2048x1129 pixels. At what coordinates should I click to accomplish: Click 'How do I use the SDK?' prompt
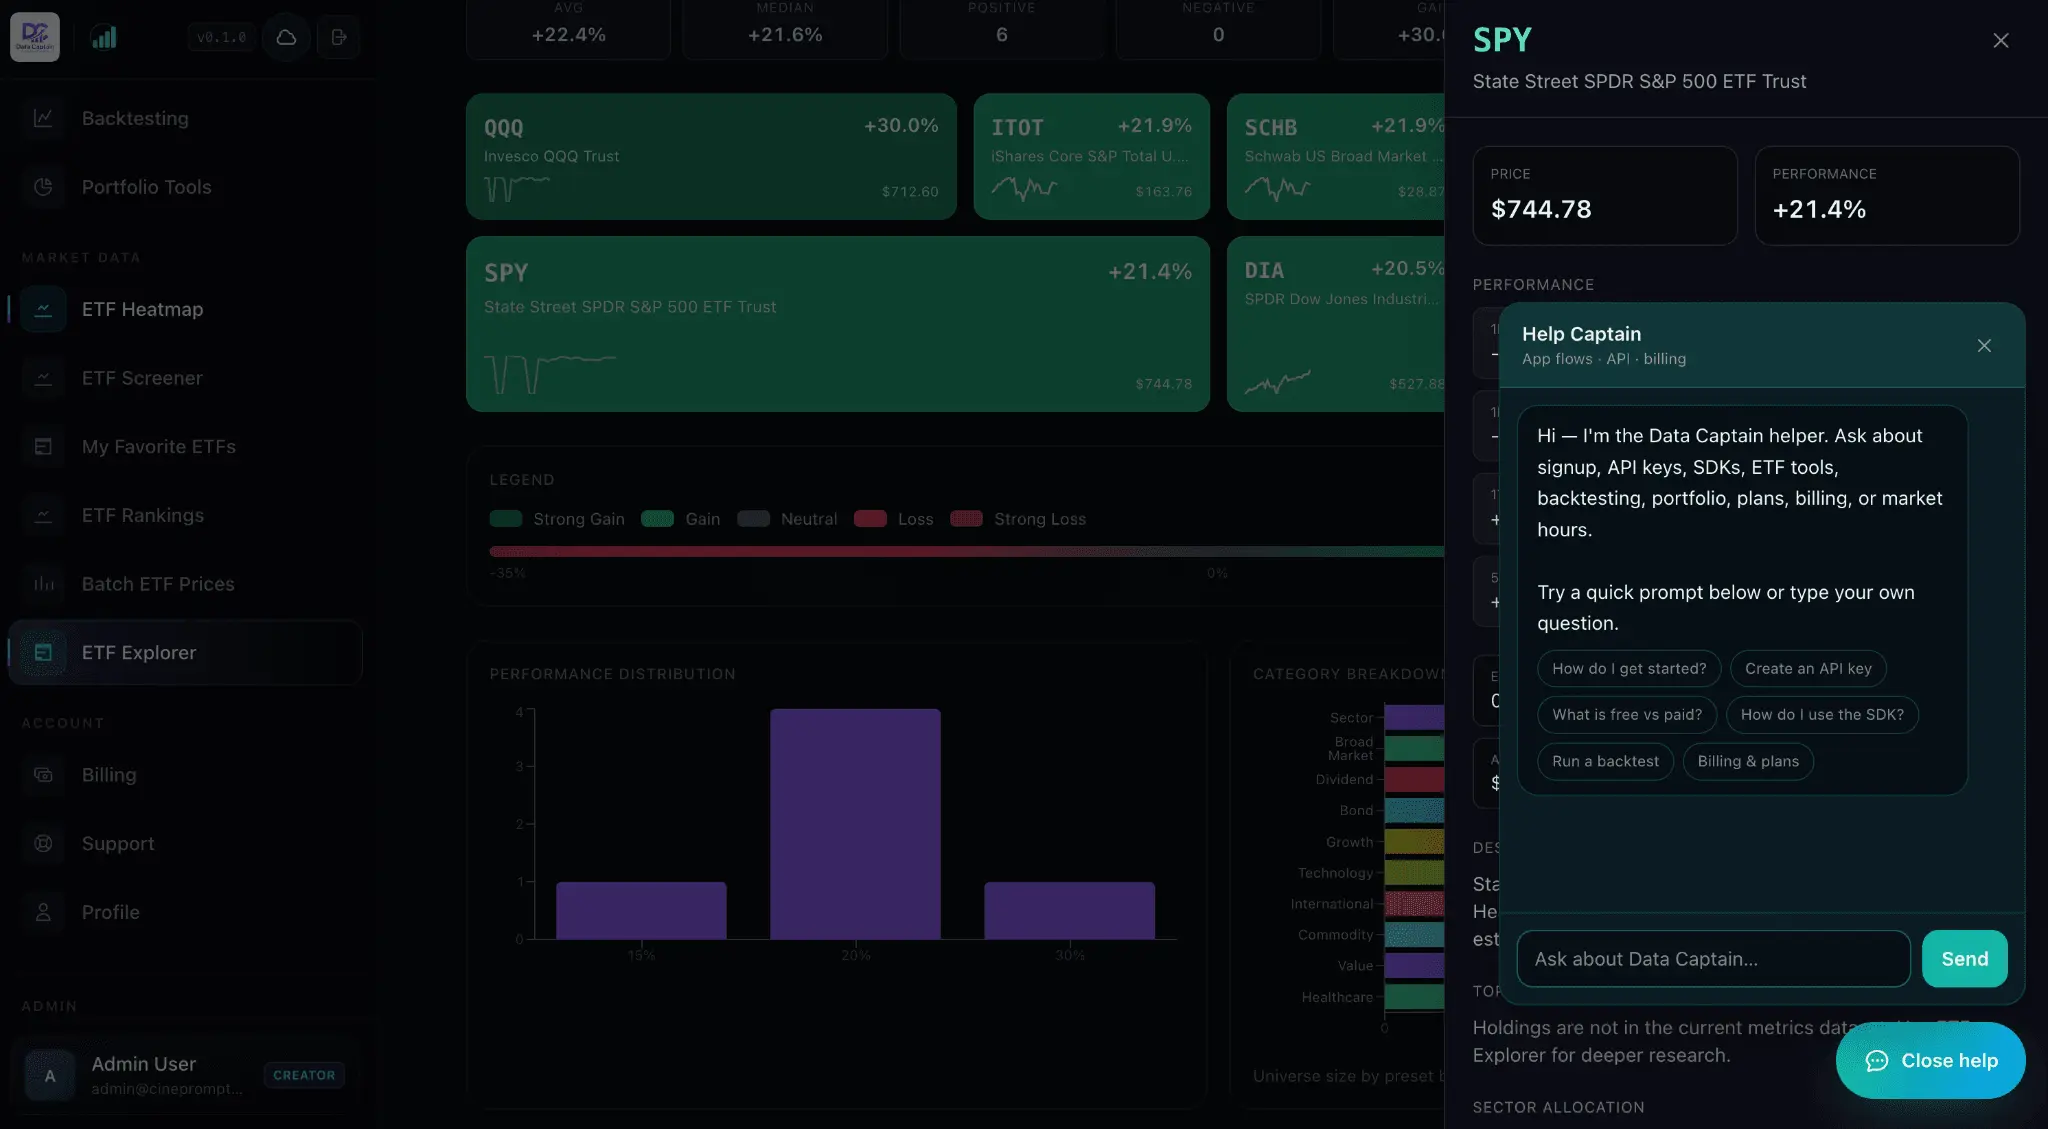pyautogui.click(x=1822, y=715)
